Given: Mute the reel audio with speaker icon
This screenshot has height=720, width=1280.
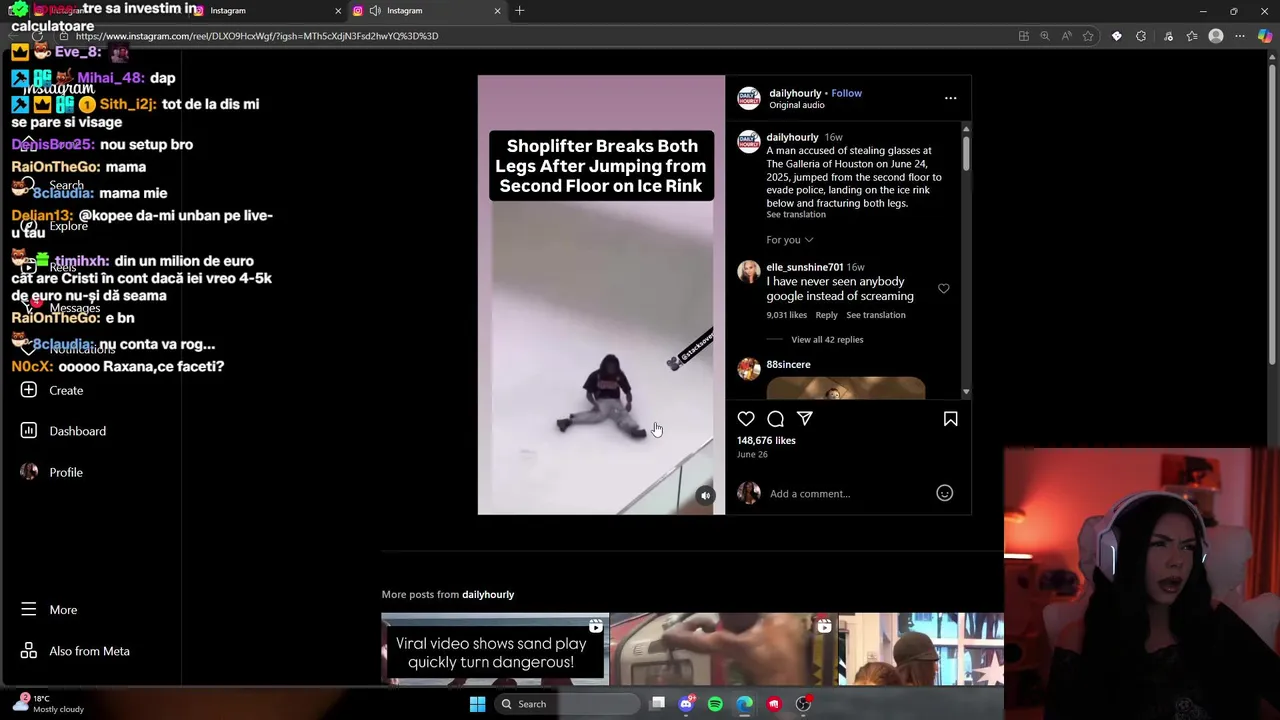Looking at the screenshot, I should coord(705,496).
